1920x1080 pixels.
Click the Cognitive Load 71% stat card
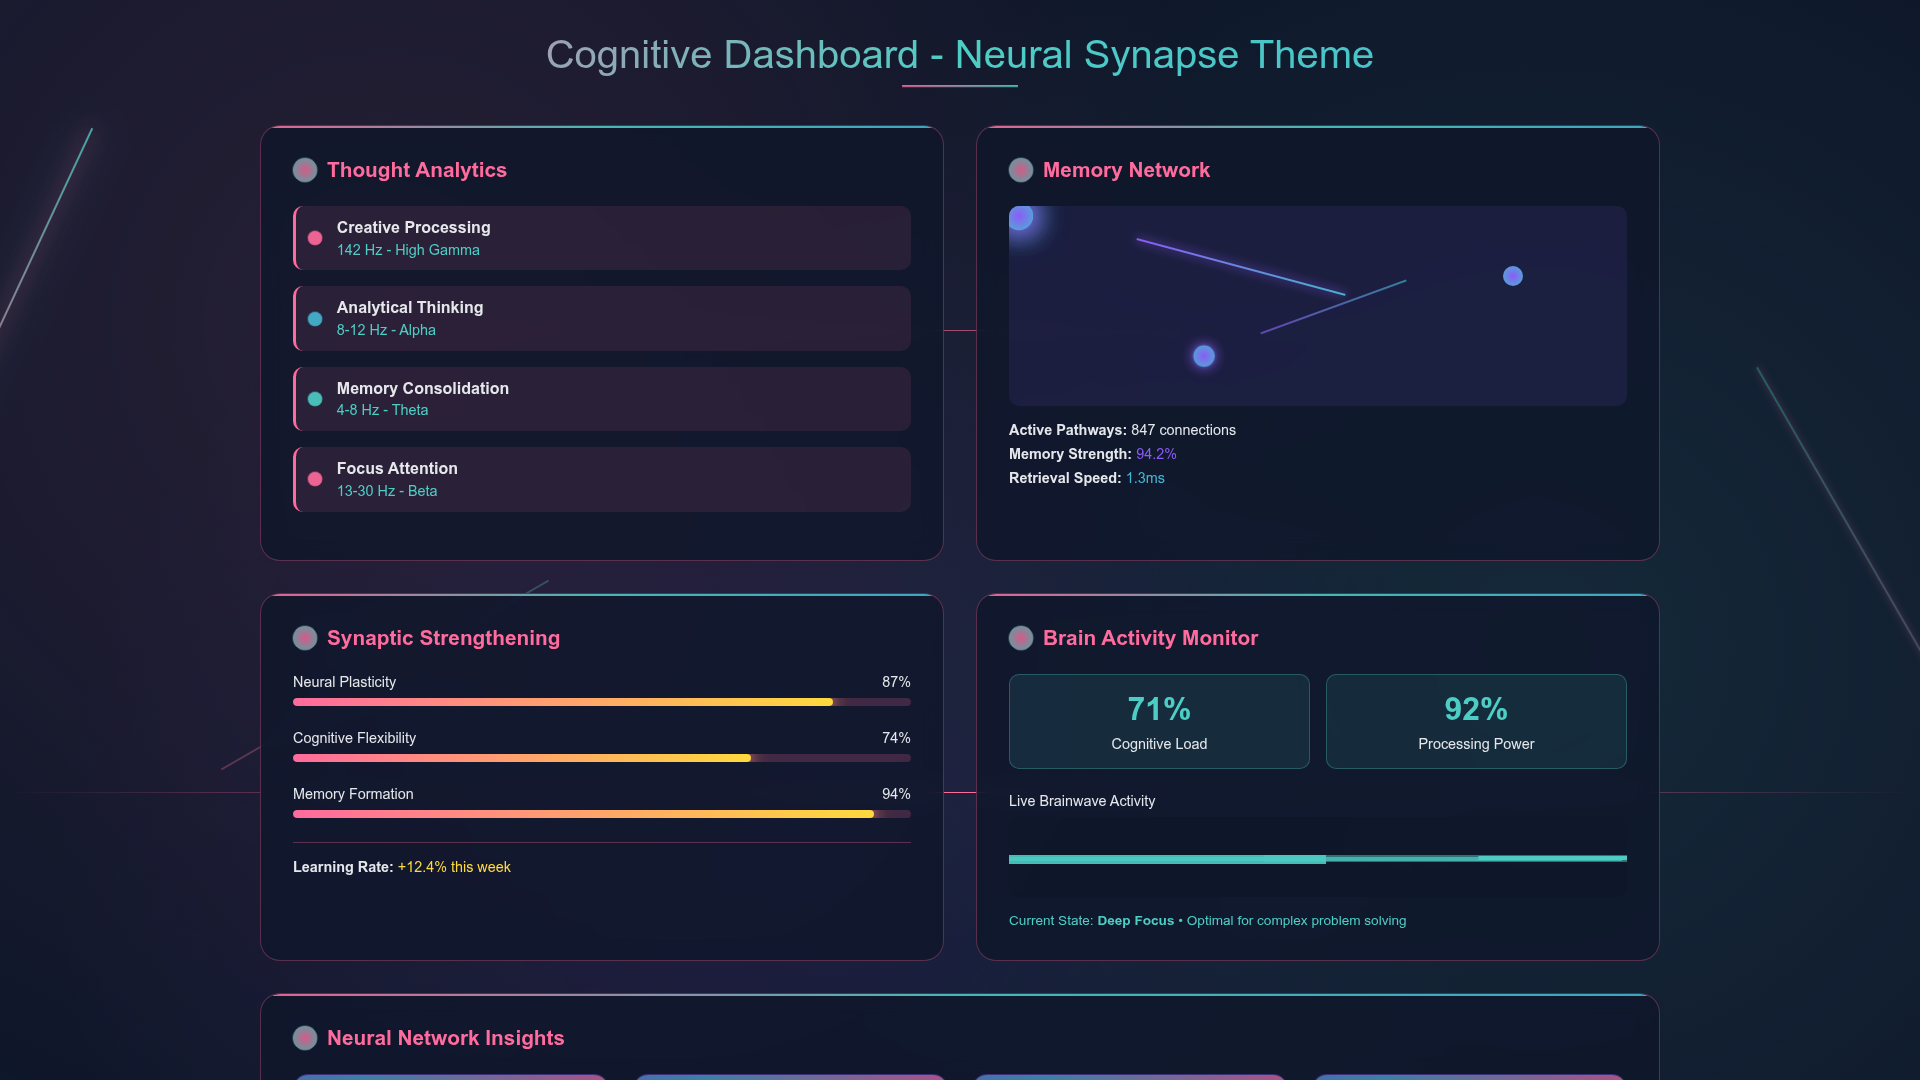pyautogui.click(x=1159, y=721)
